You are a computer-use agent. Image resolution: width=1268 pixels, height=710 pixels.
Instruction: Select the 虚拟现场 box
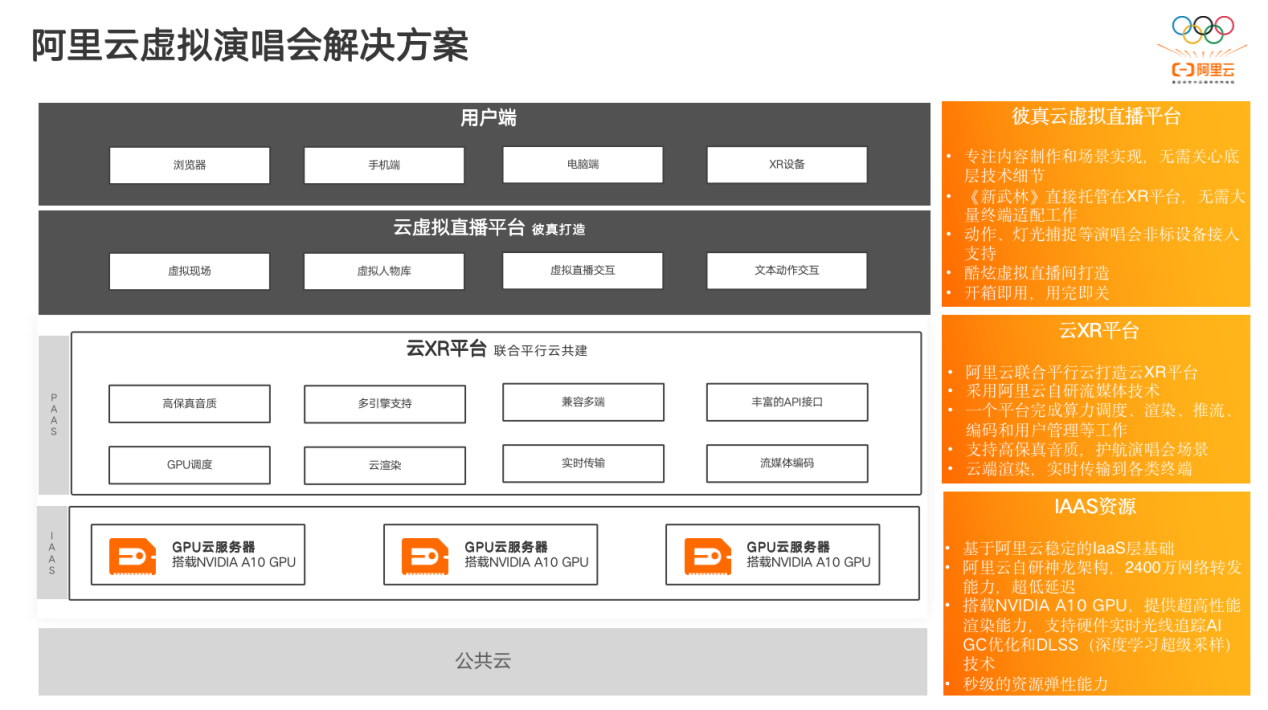[189, 271]
